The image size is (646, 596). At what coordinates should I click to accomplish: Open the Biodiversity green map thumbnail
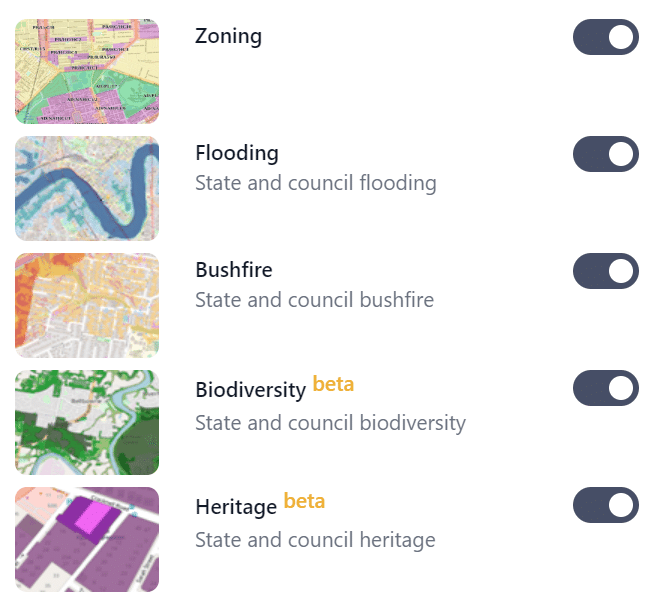point(87,422)
